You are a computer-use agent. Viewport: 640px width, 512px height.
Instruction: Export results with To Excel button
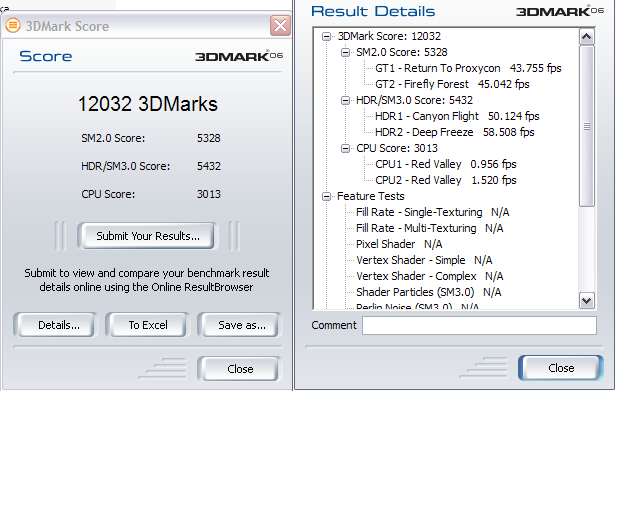pyautogui.click(x=148, y=325)
